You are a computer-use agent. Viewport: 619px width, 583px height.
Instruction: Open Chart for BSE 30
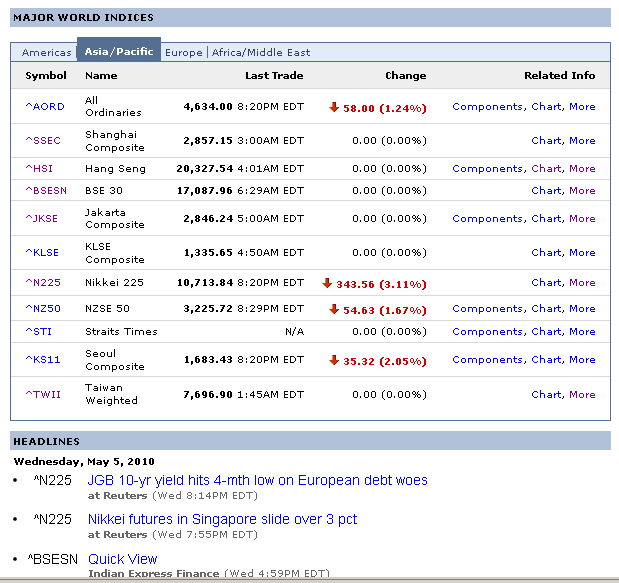coord(546,191)
